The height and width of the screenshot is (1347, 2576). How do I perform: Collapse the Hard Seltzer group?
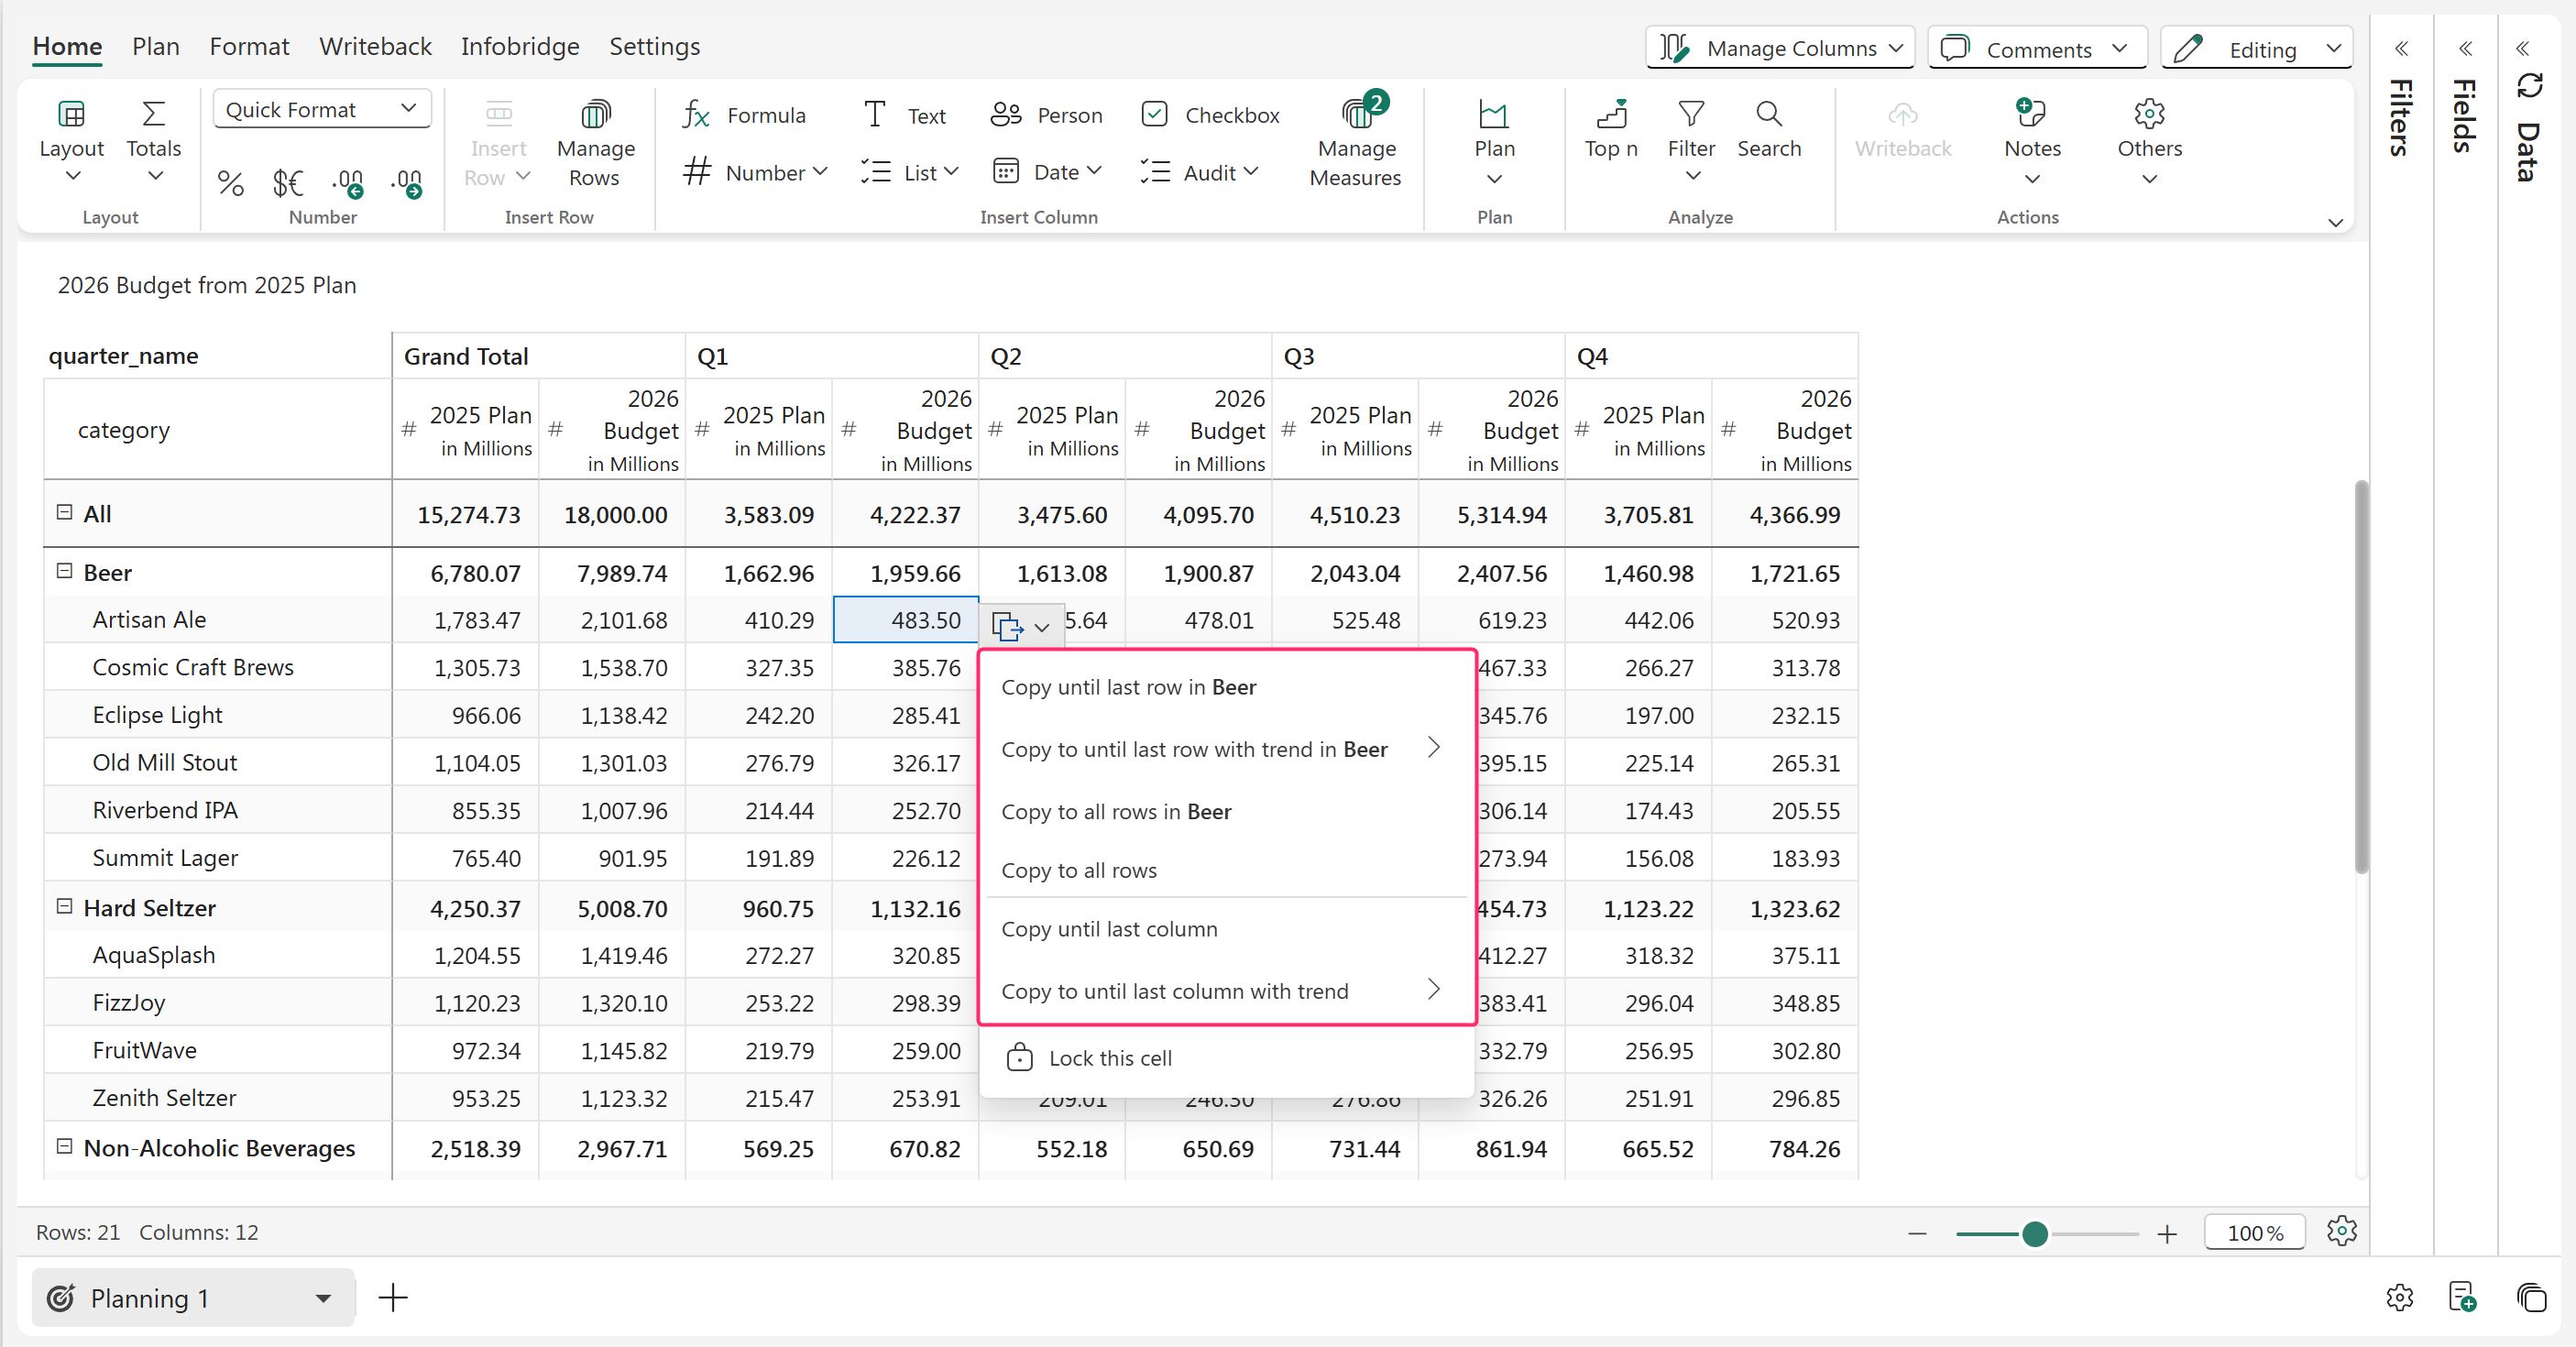click(x=65, y=906)
